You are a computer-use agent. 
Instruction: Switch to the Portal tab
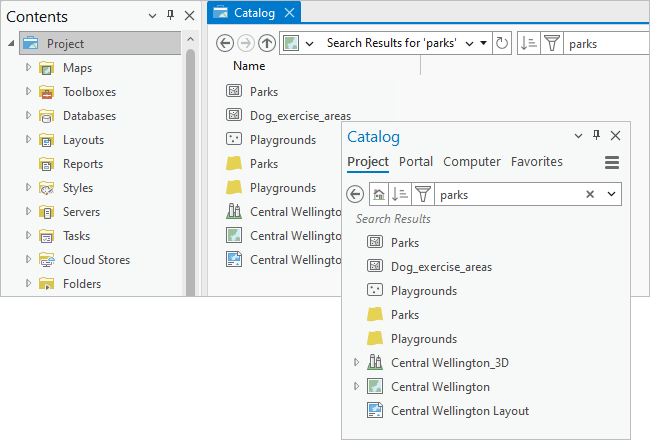point(416,162)
